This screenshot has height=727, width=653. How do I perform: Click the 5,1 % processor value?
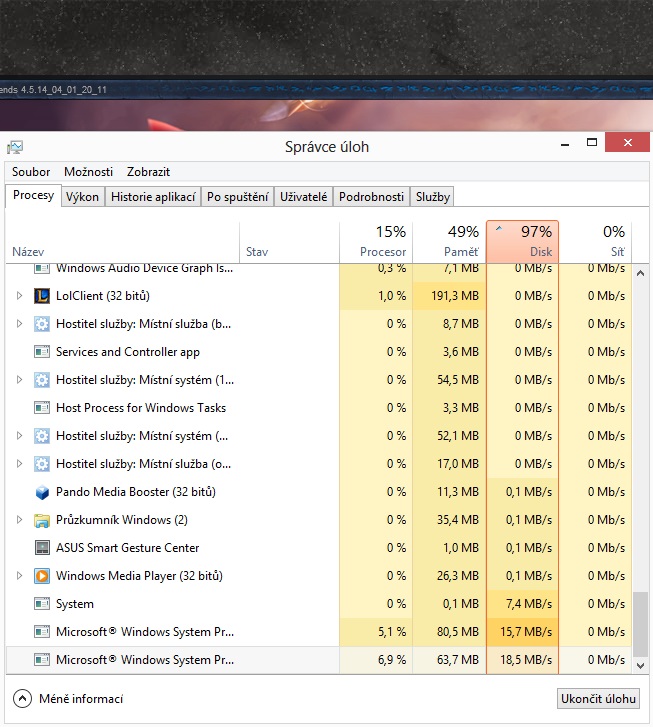click(x=392, y=632)
